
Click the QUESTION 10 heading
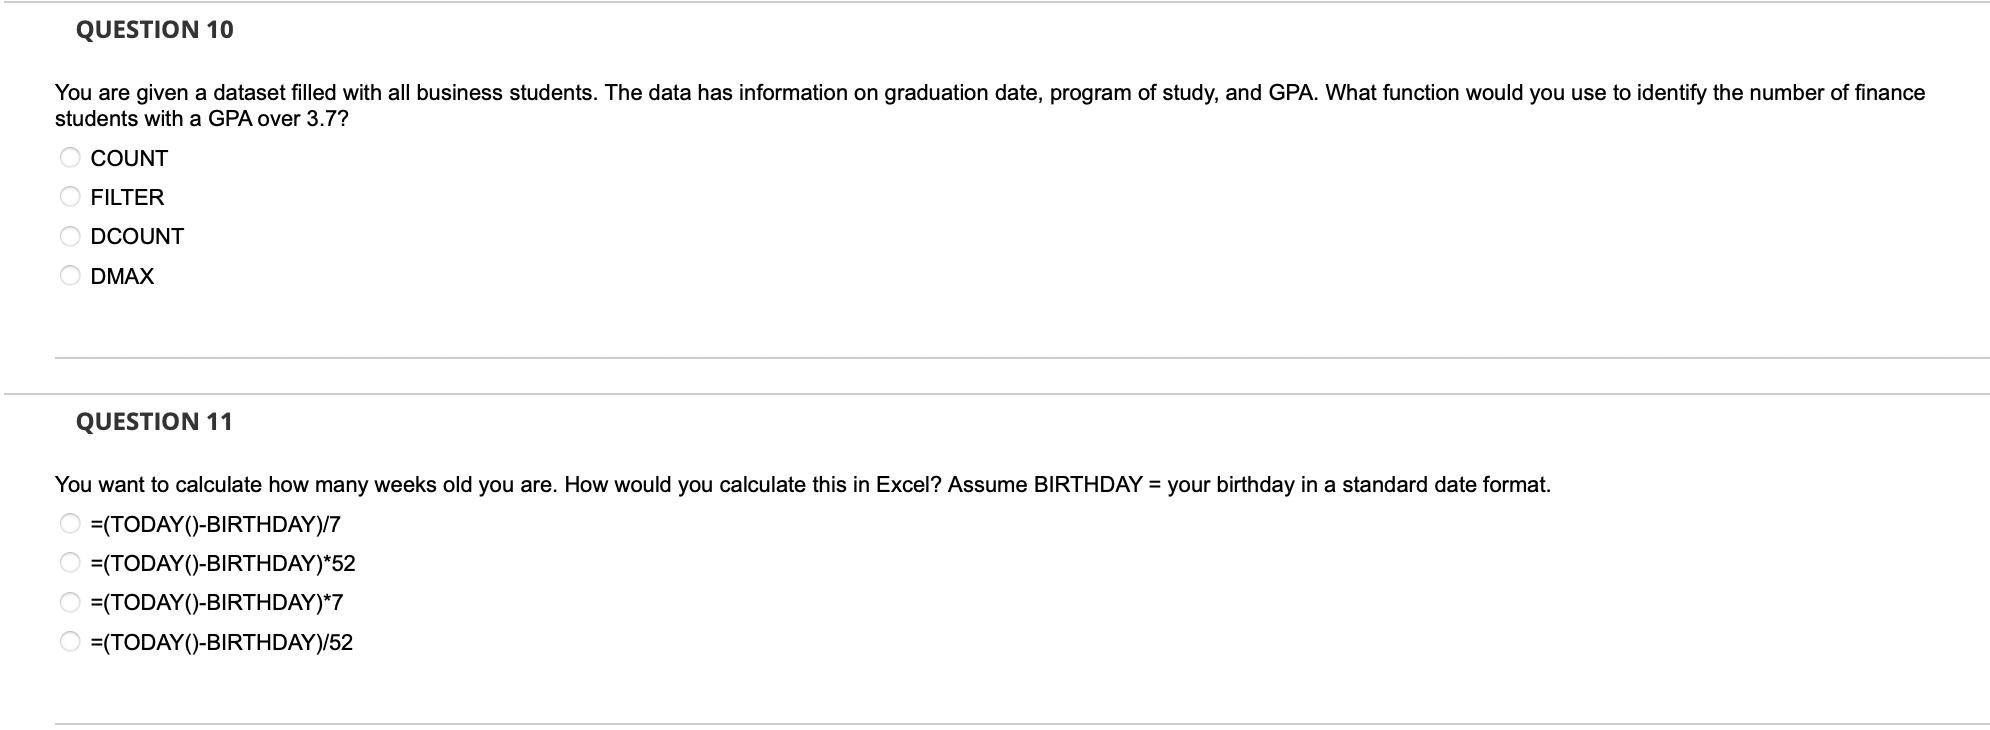[154, 30]
